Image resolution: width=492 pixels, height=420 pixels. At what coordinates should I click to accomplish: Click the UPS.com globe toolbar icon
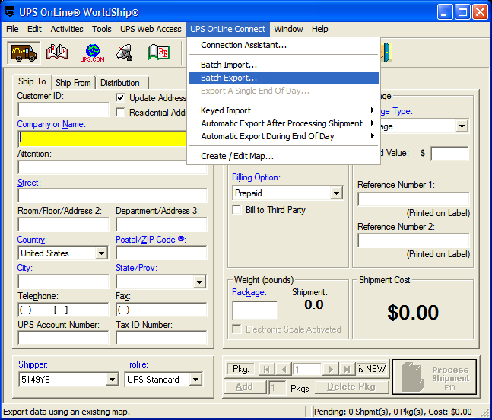coord(92,53)
